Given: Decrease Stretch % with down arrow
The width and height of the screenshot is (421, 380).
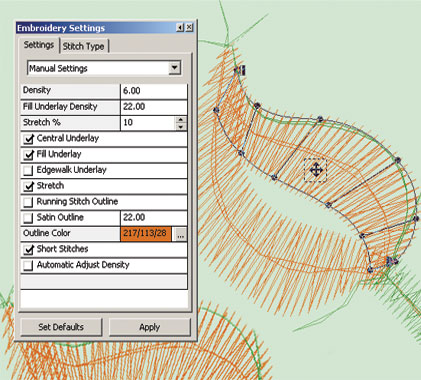Looking at the screenshot, I should click(181, 127).
